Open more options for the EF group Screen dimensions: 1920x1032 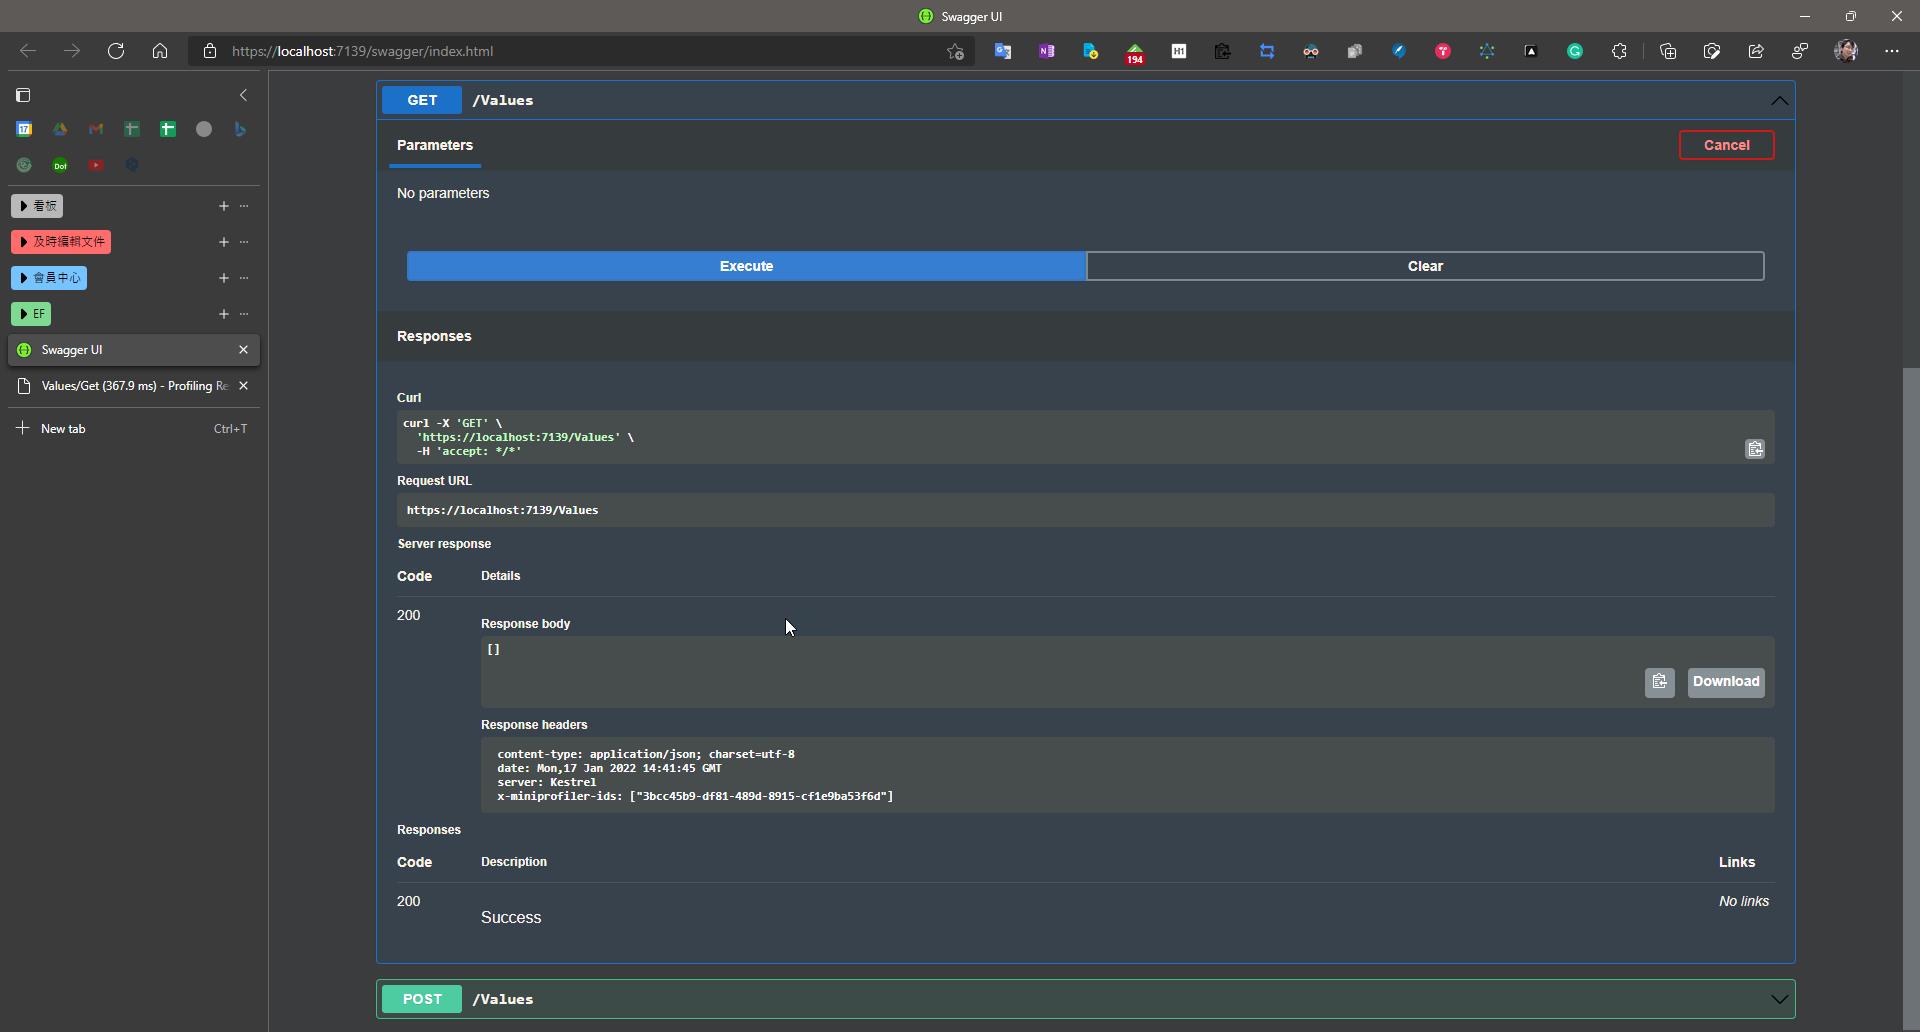point(244,314)
